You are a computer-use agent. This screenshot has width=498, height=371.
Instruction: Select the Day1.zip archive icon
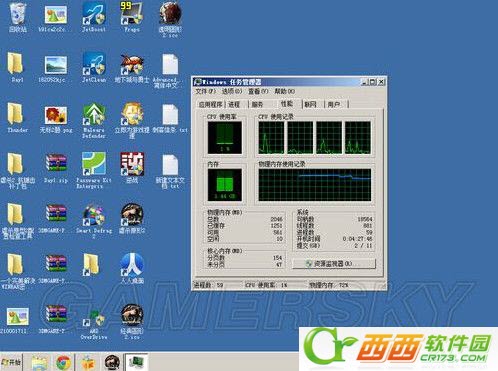tap(56, 168)
